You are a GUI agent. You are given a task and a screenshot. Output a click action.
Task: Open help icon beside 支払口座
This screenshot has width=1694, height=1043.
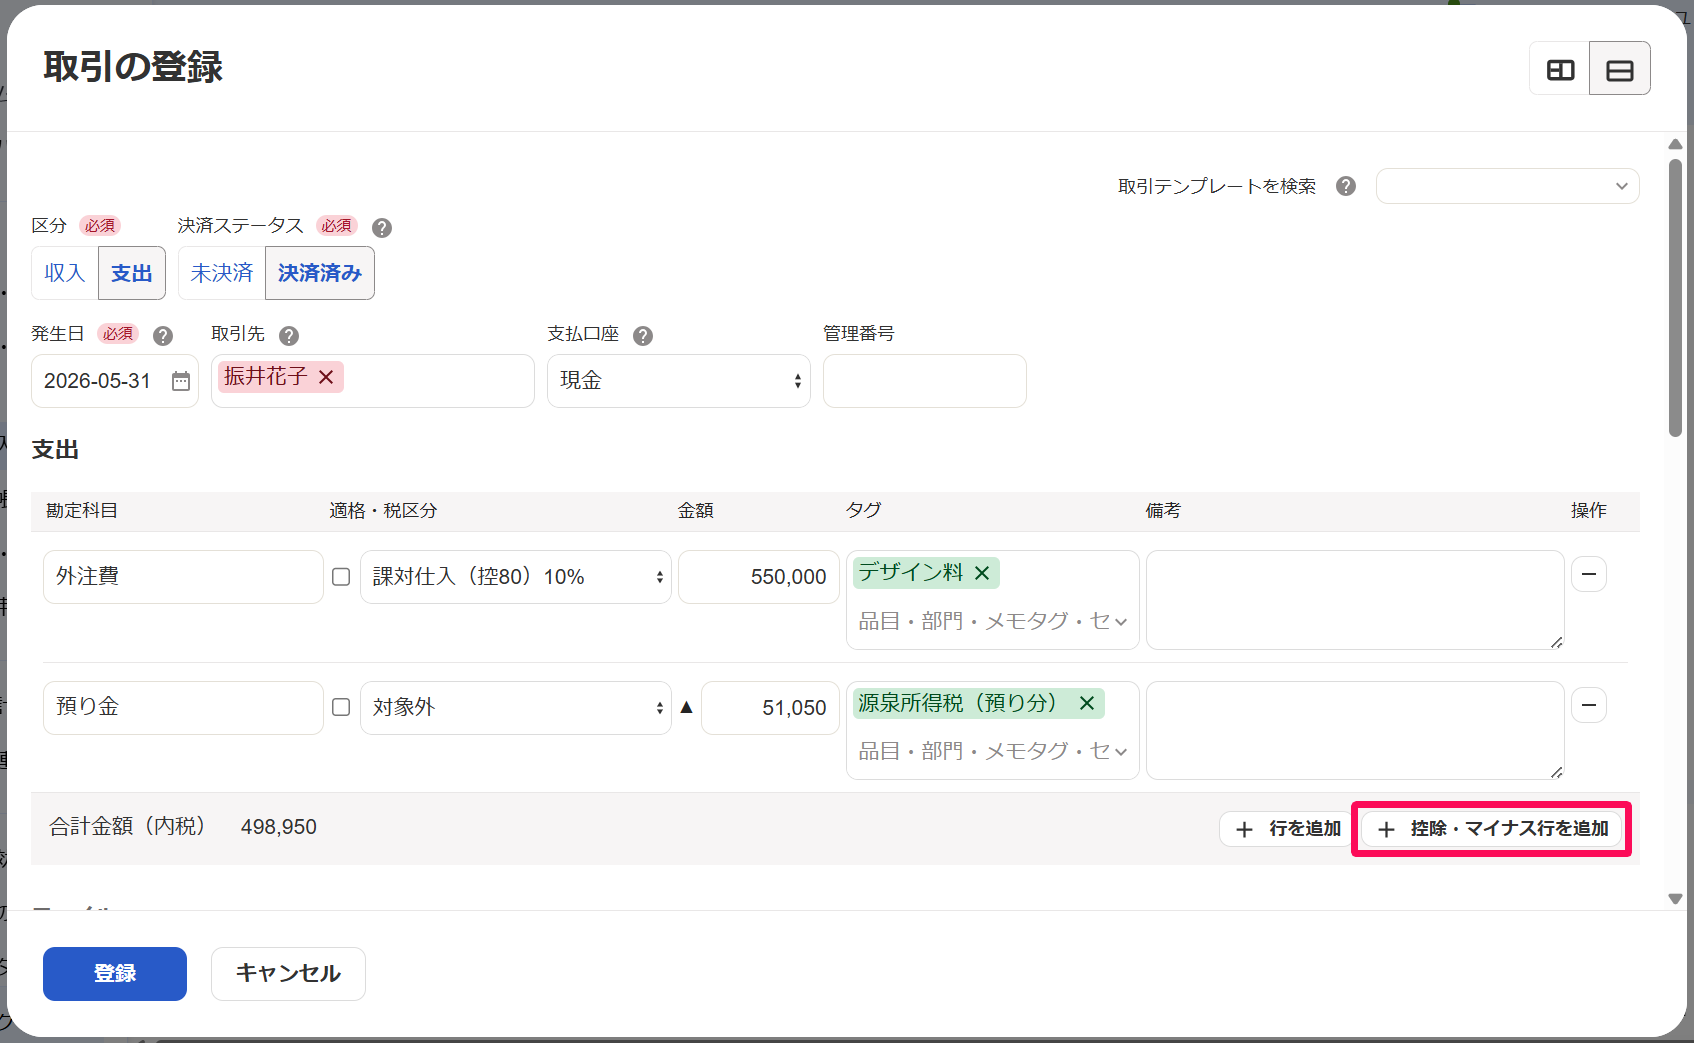click(643, 335)
